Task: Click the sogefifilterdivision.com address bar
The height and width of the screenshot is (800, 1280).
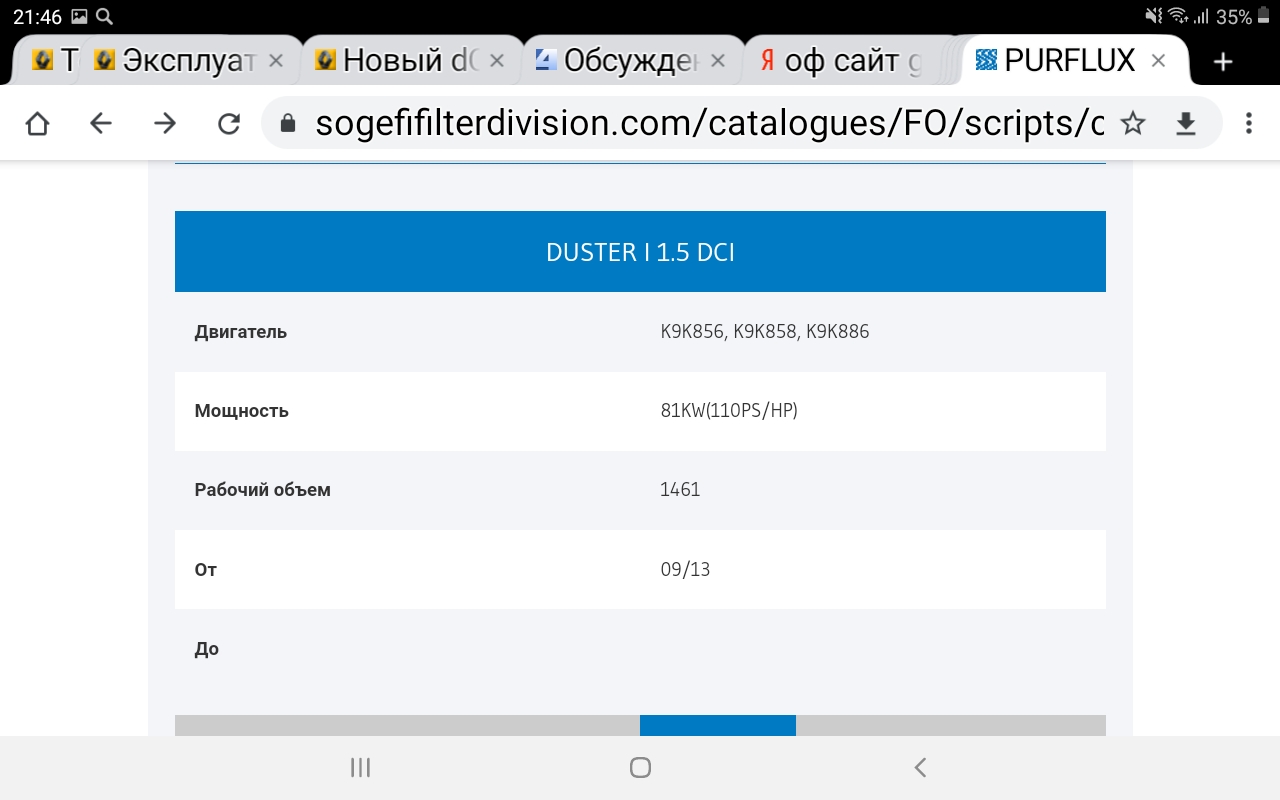Action: click(x=710, y=123)
